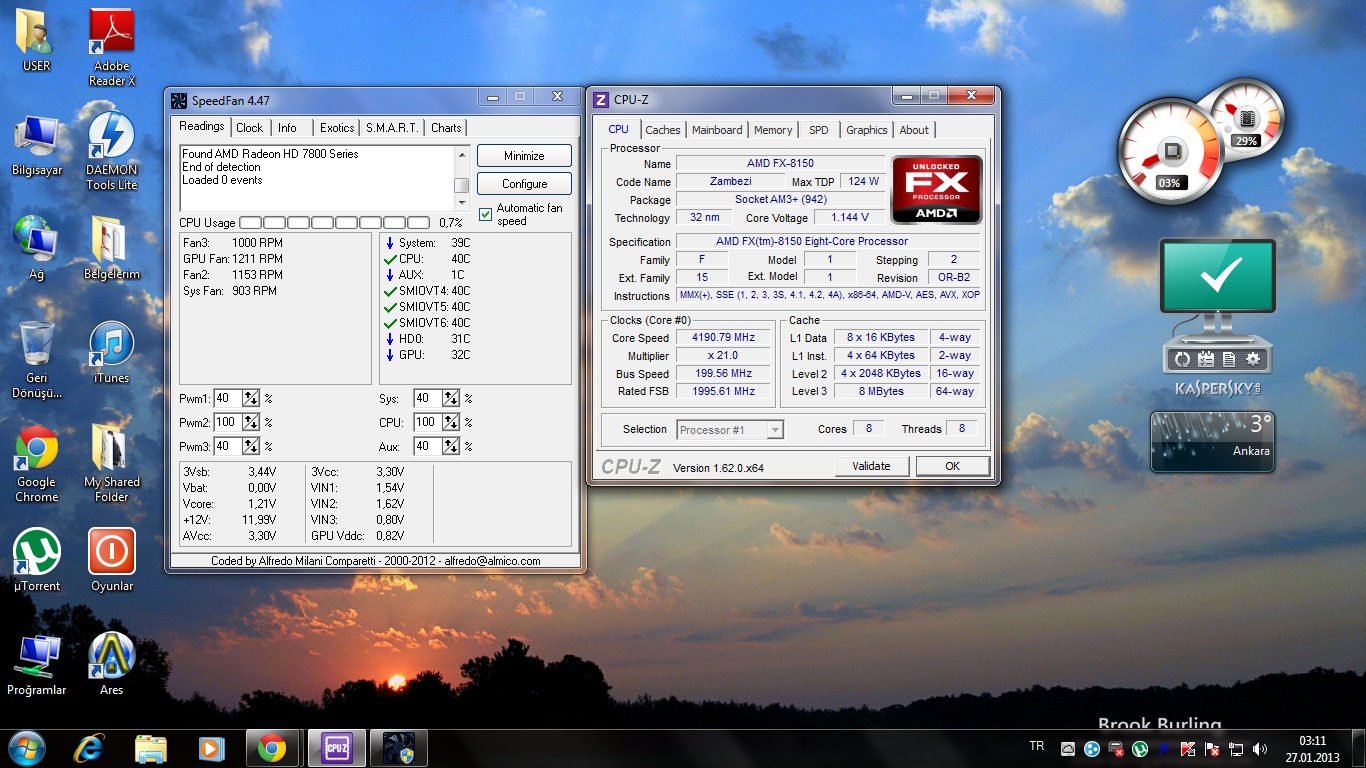Open the Proğramlar desktop icon

36,665
